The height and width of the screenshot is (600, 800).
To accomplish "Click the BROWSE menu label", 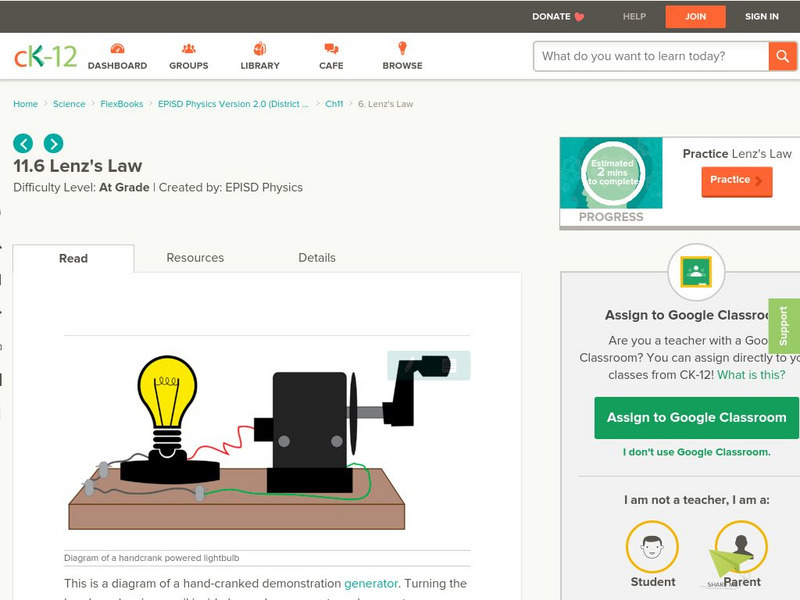I will [x=403, y=66].
